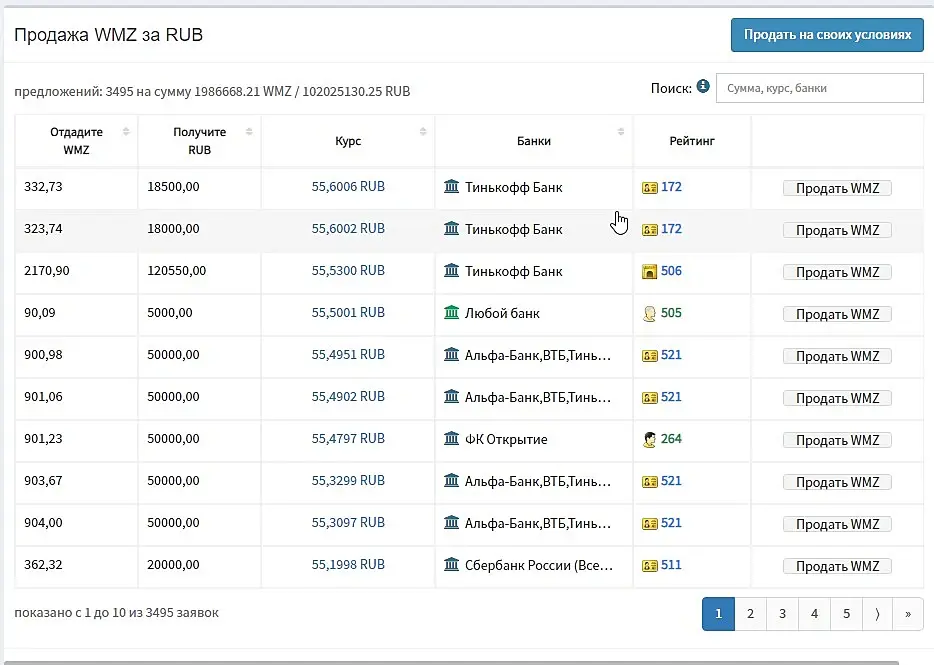Click the passport icon next to rating 505
The image size is (934, 665).
click(x=649, y=313)
